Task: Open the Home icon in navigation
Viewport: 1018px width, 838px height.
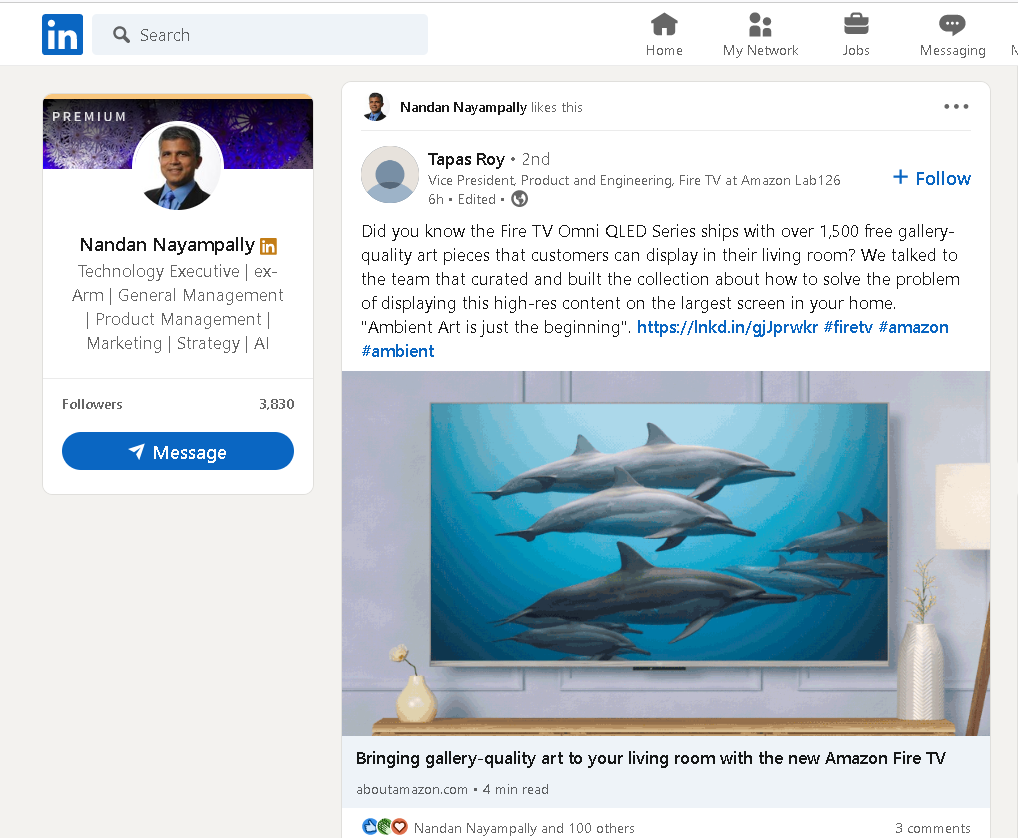Action: 664,24
